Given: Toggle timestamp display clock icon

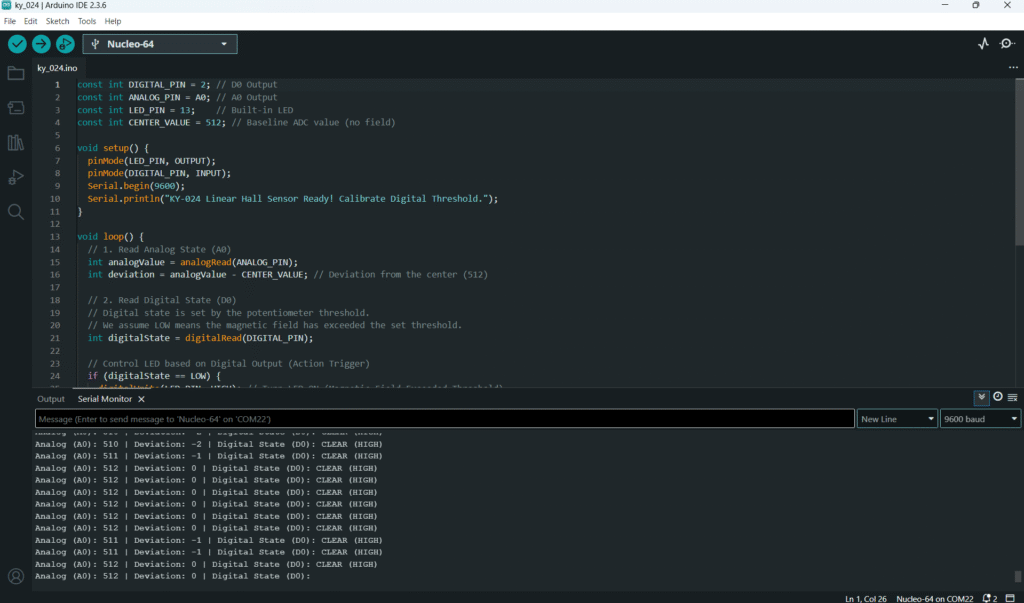Looking at the screenshot, I should click(x=997, y=398).
